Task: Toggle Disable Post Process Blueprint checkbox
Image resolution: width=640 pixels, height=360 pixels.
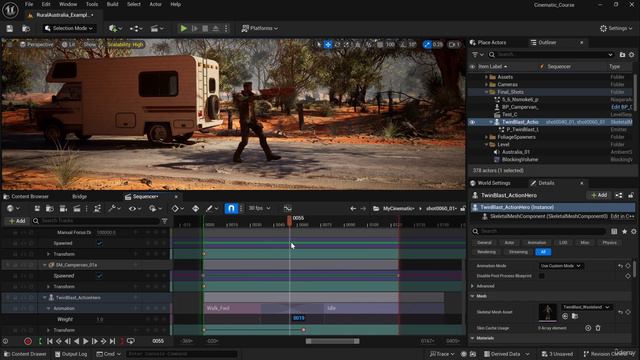Action: click(542, 276)
